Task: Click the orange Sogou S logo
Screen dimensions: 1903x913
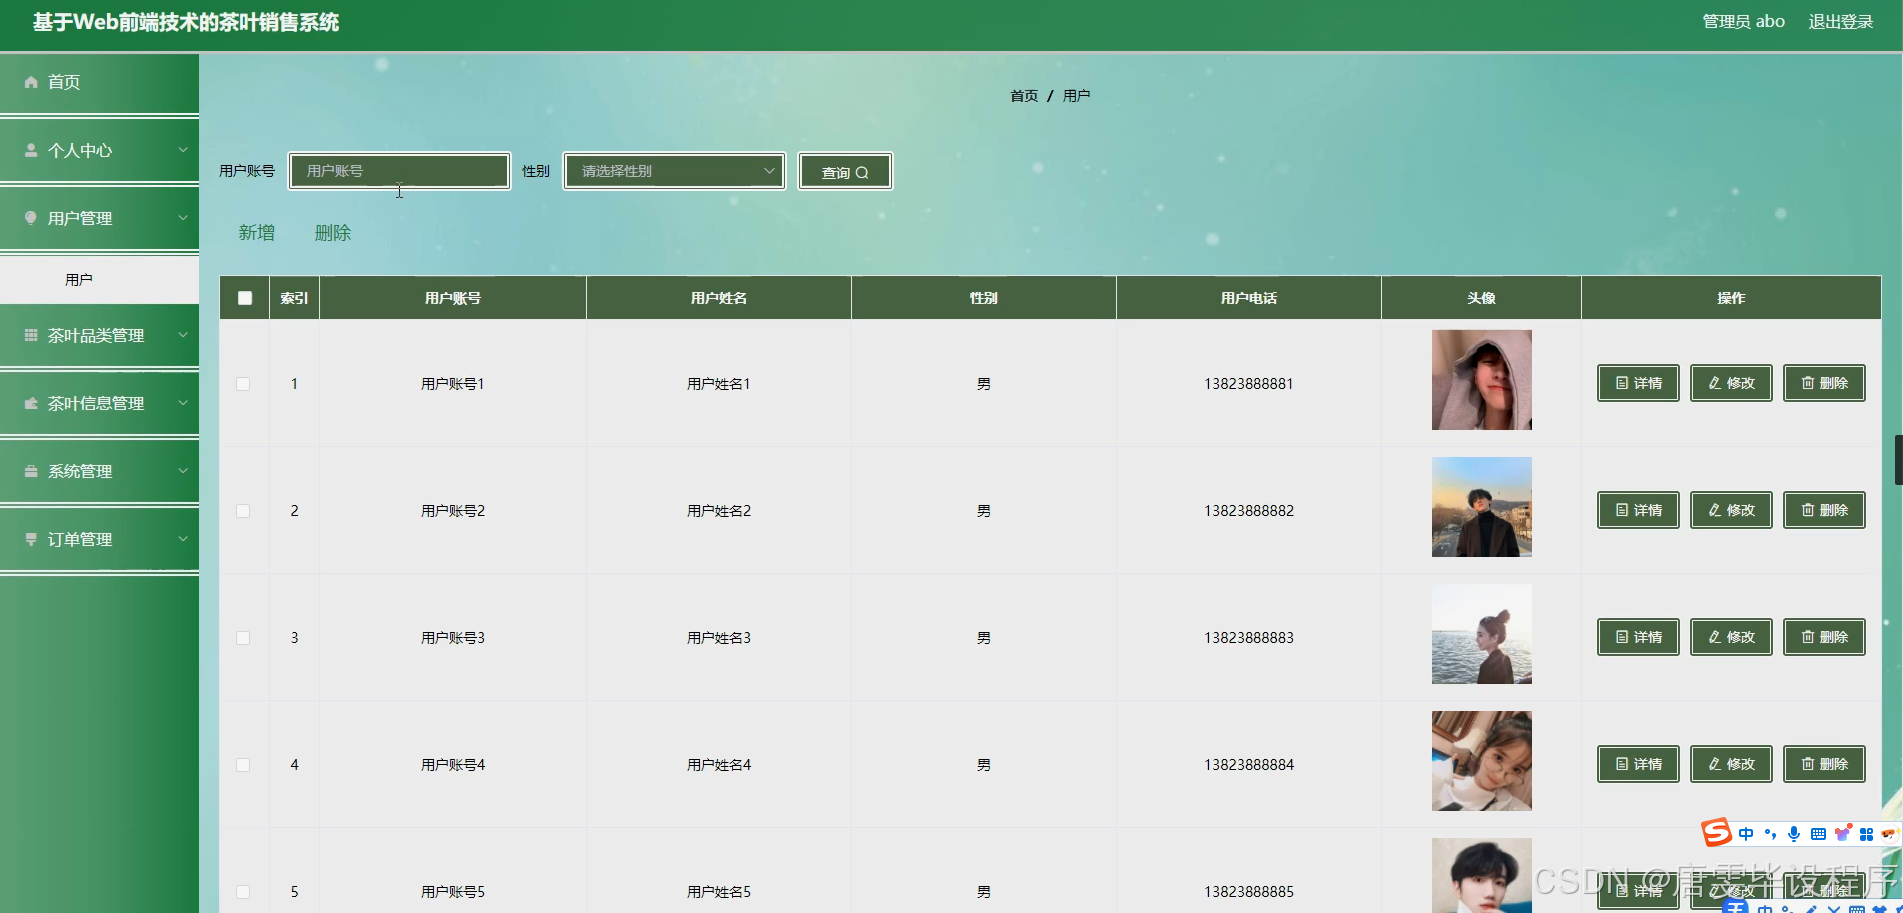Action: tap(1717, 832)
